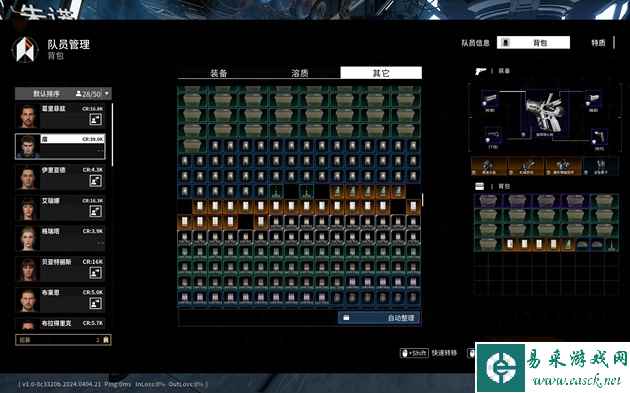Click the squad member list scrollbar
The width and height of the screenshot is (630, 393).
(x=112, y=135)
